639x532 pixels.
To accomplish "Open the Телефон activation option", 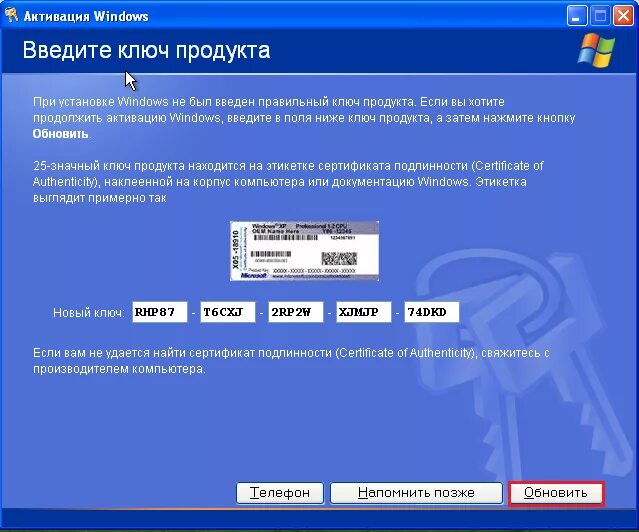I will coord(280,493).
